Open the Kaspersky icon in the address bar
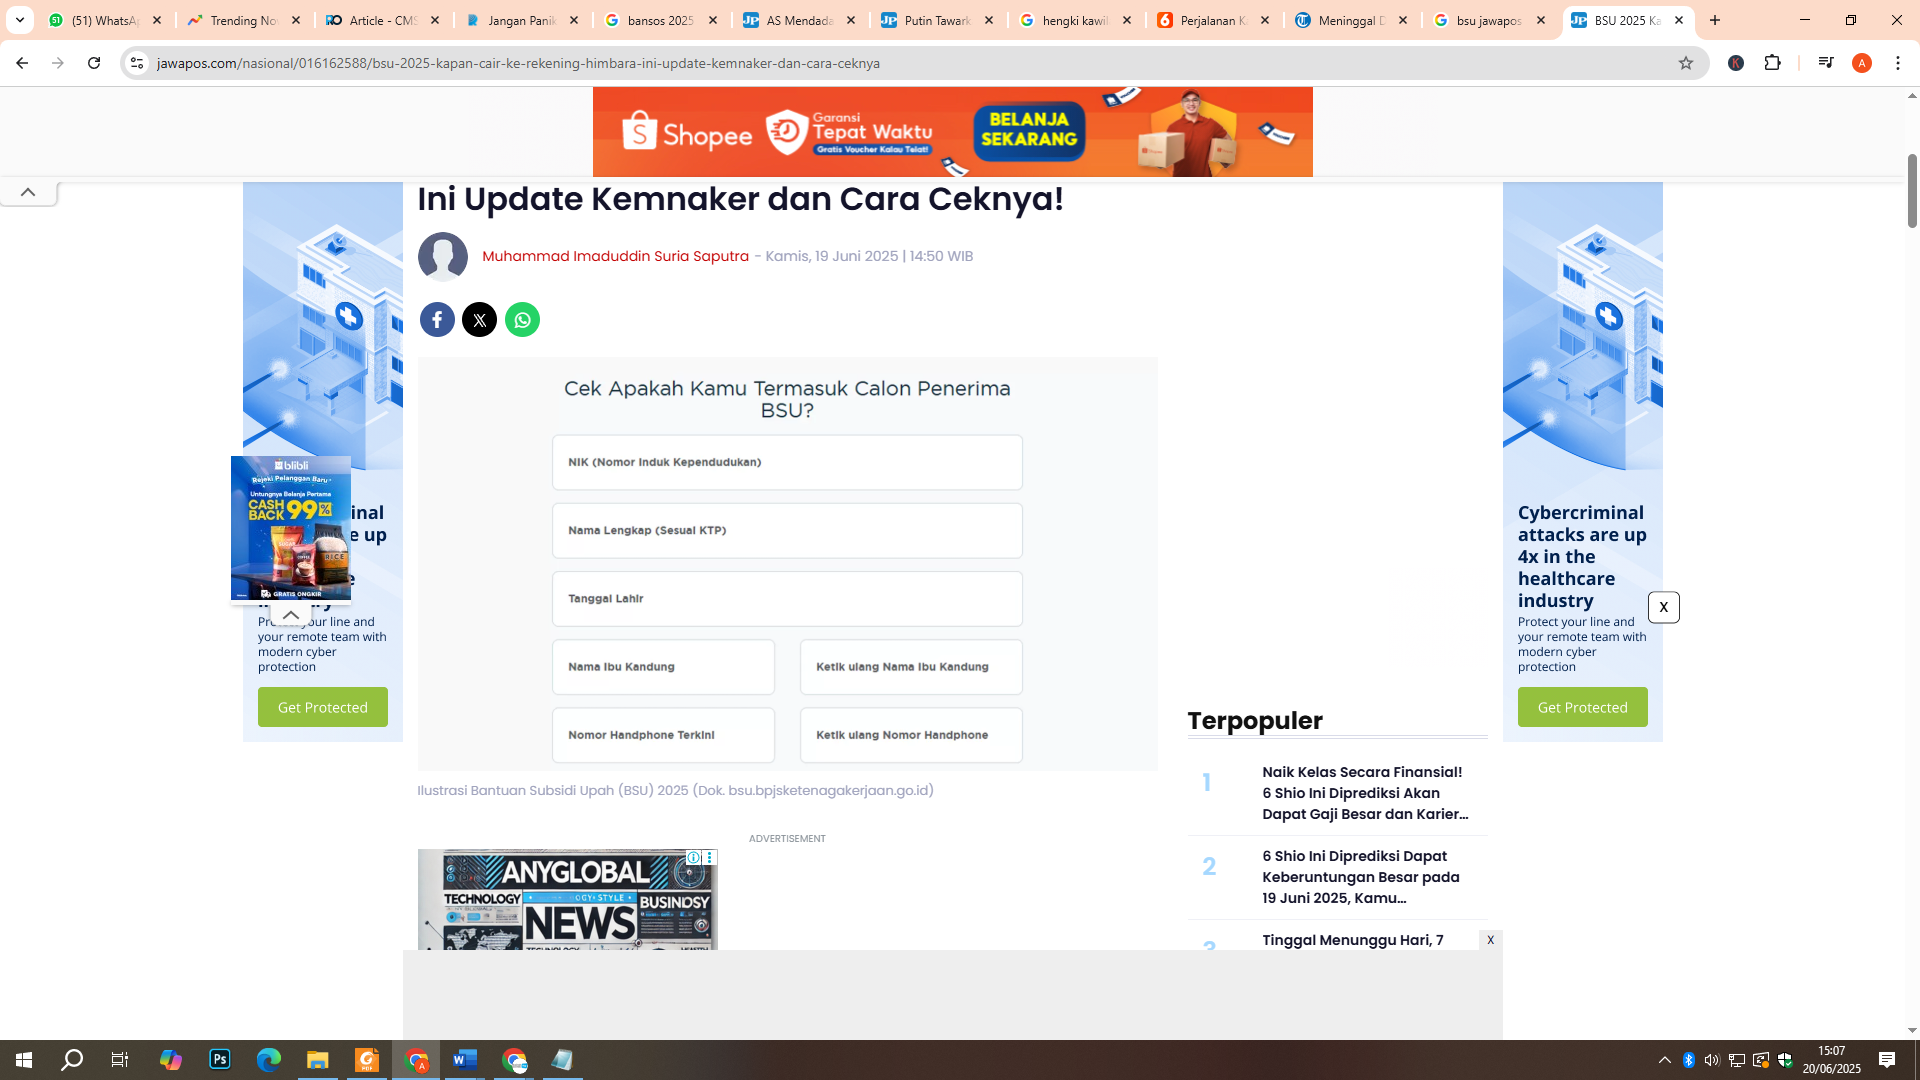 coord(1737,62)
